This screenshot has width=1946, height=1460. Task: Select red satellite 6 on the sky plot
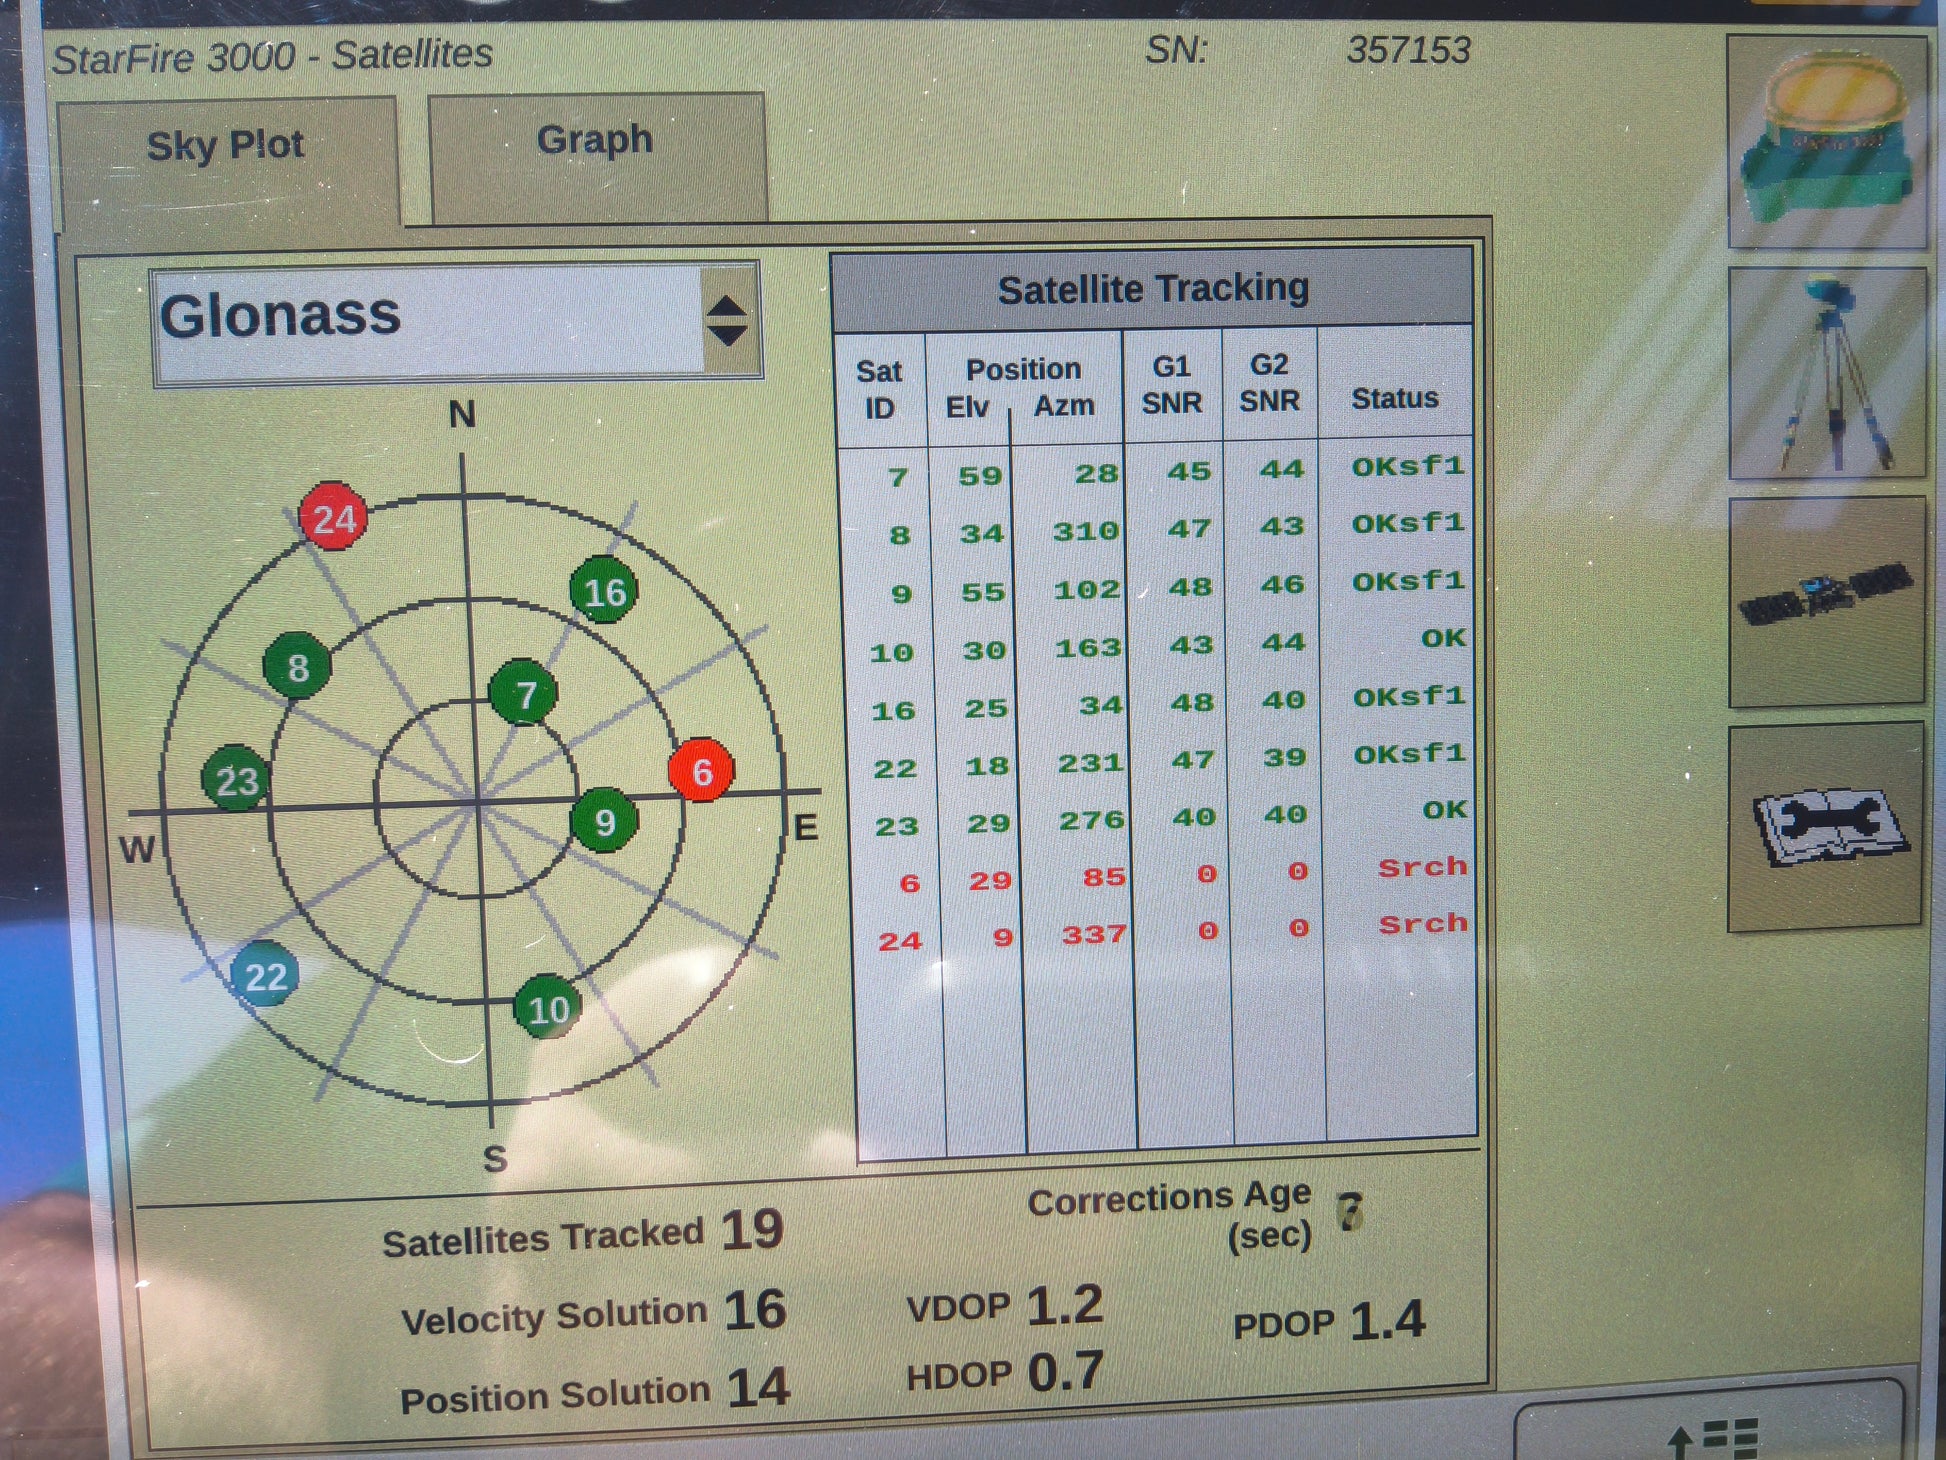[x=701, y=771]
